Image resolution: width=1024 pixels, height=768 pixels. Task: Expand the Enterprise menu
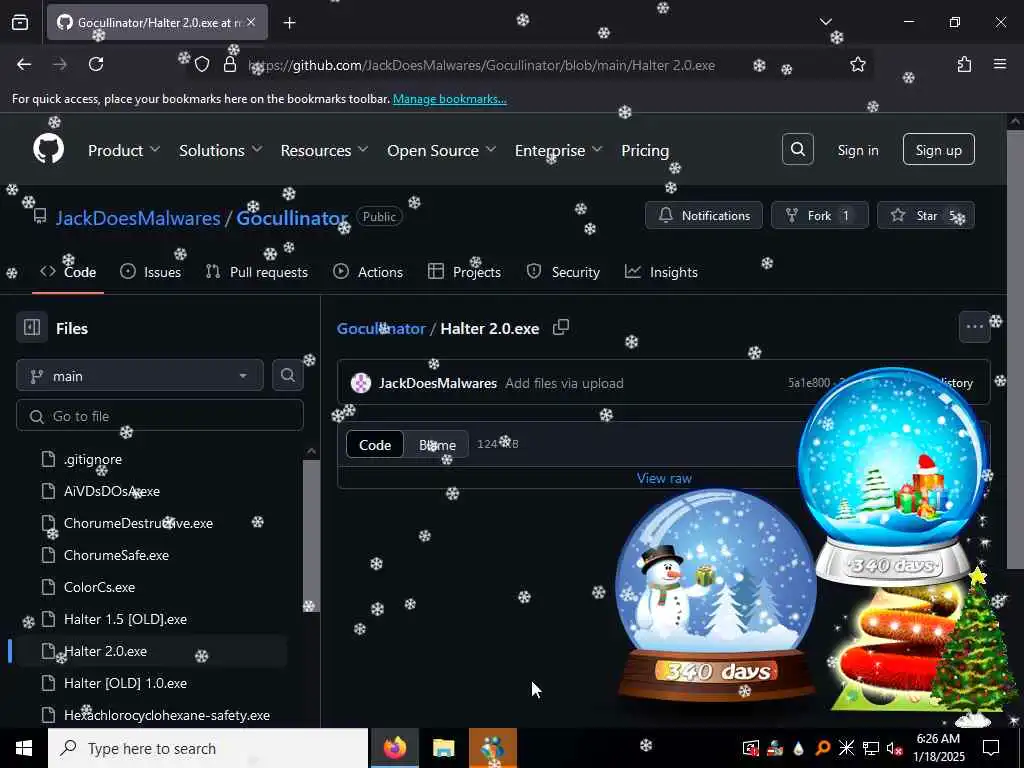coord(558,150)
